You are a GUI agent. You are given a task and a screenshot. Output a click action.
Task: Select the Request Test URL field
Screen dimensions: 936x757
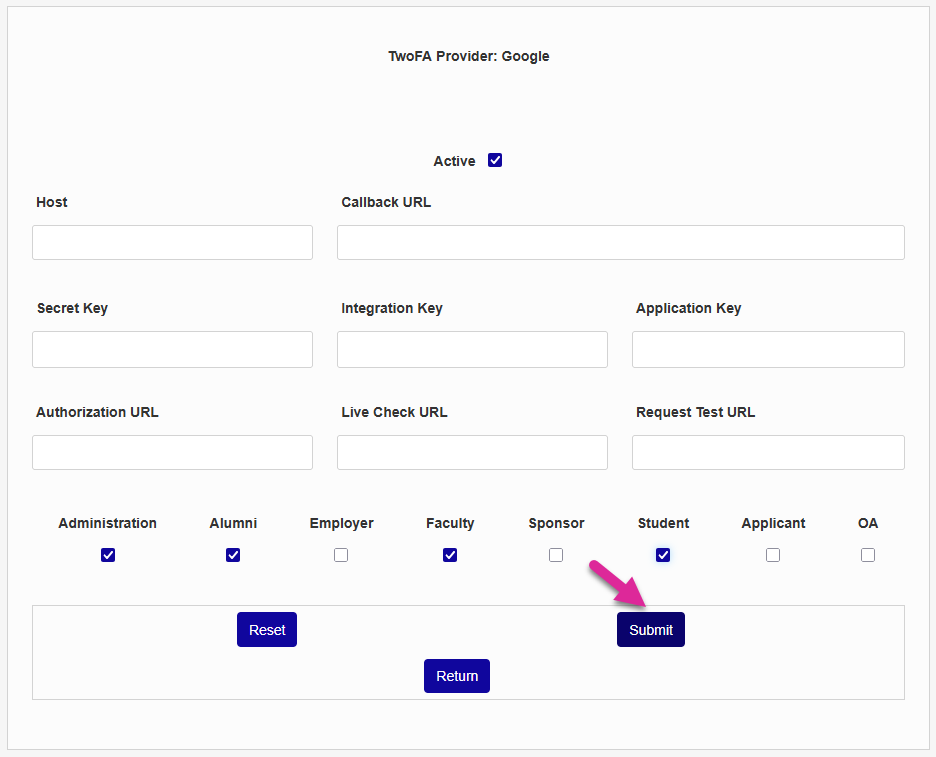(x=768, y=452)
